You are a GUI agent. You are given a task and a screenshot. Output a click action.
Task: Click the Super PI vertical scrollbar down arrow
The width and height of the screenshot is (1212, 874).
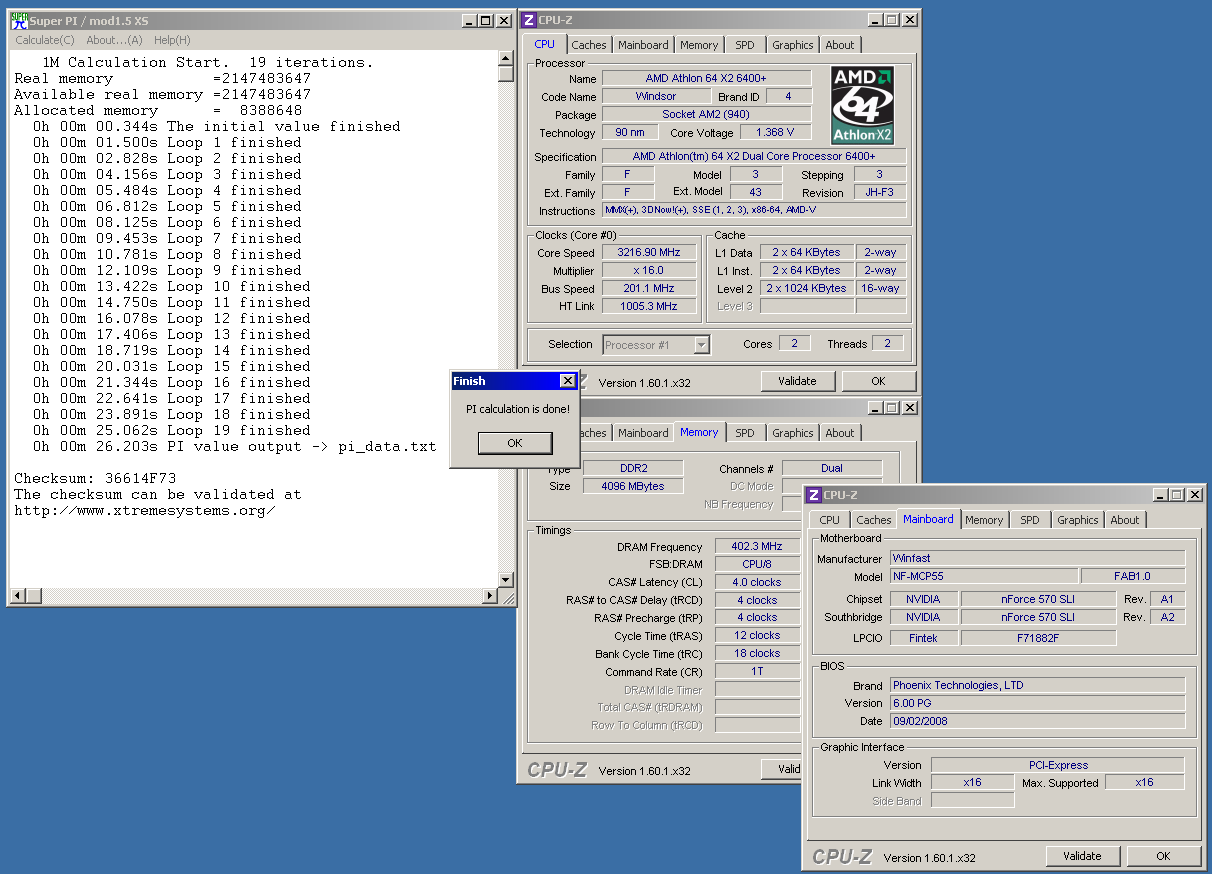[x=506, y=580]
